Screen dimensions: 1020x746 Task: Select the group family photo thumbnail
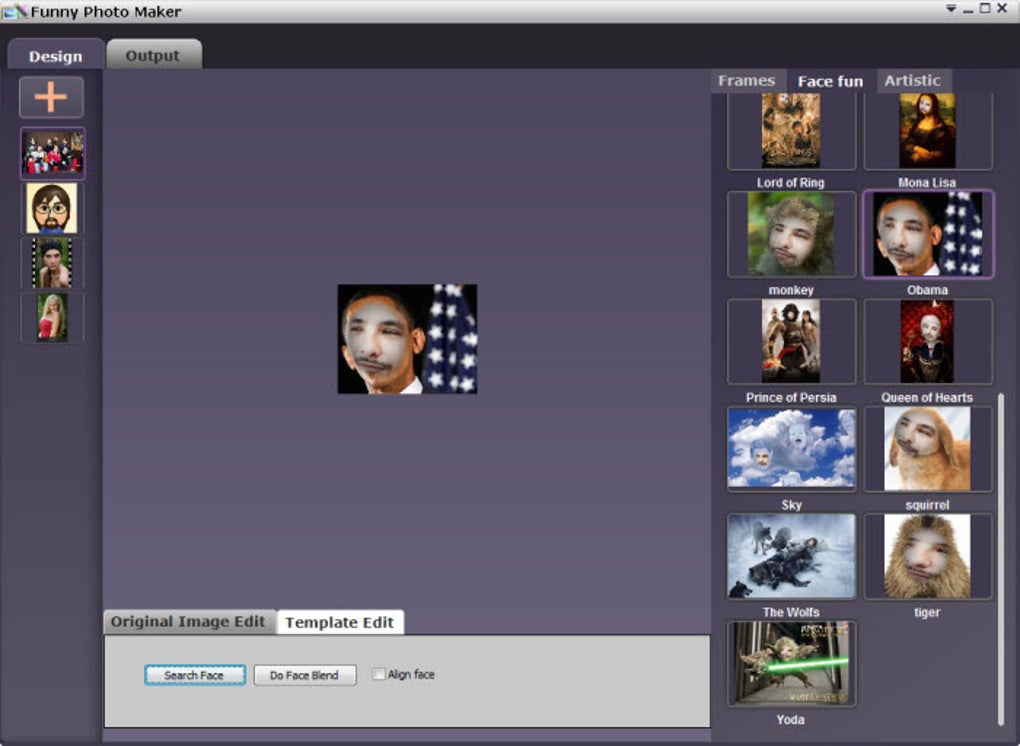point(53,153)
